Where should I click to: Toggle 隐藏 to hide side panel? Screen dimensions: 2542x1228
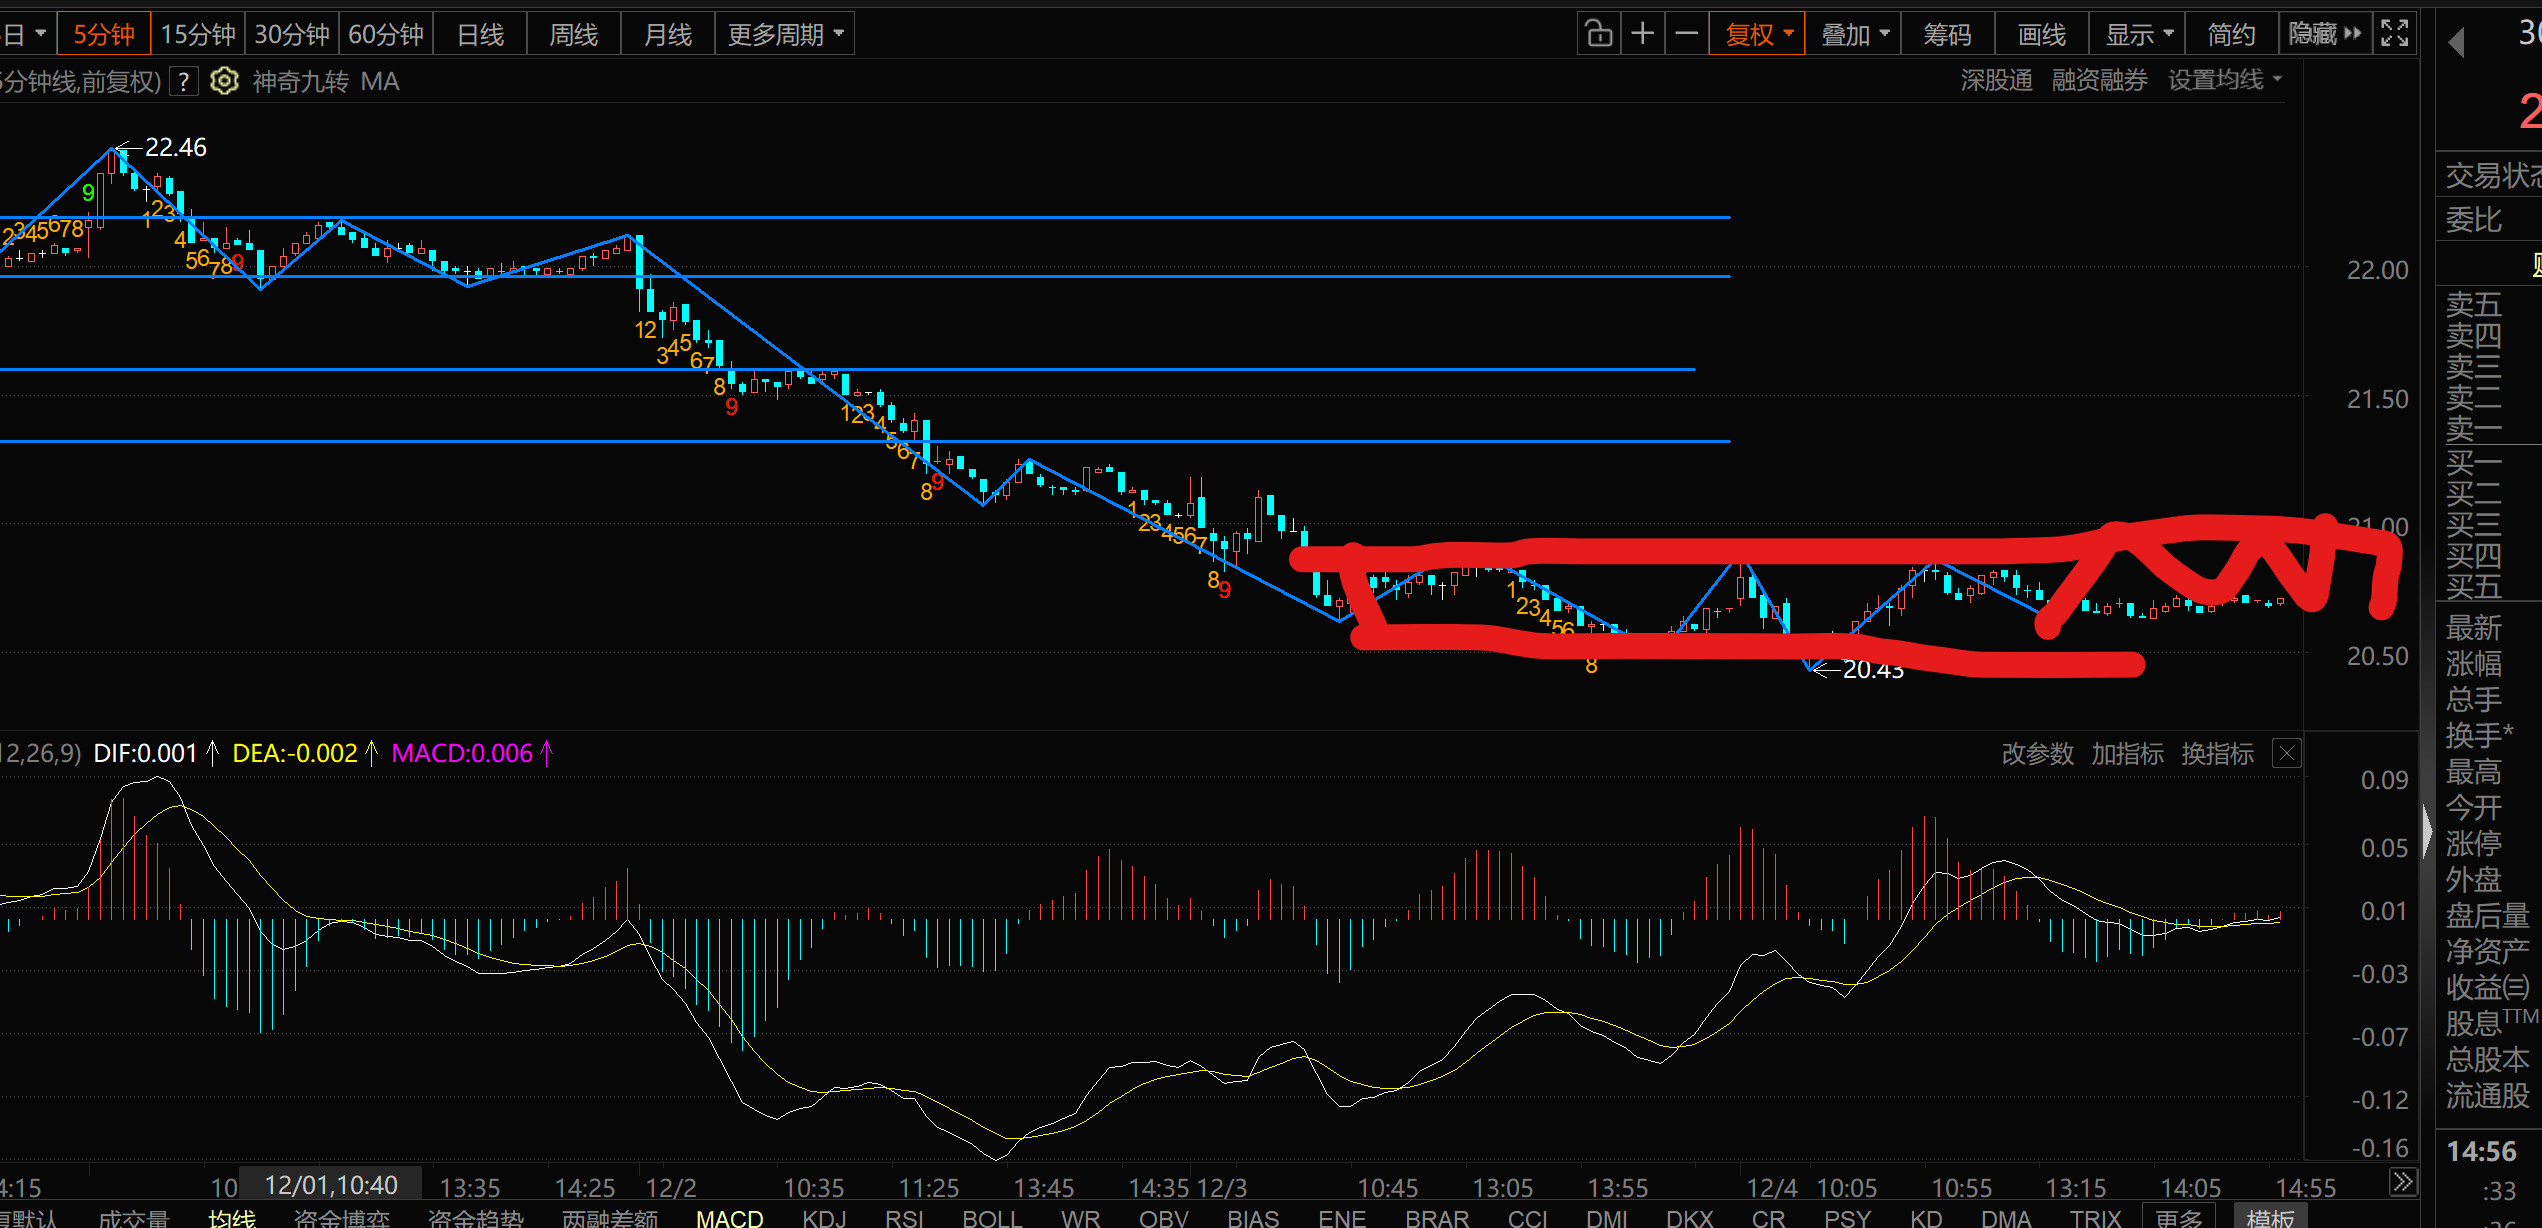(x=2324, y=34)
